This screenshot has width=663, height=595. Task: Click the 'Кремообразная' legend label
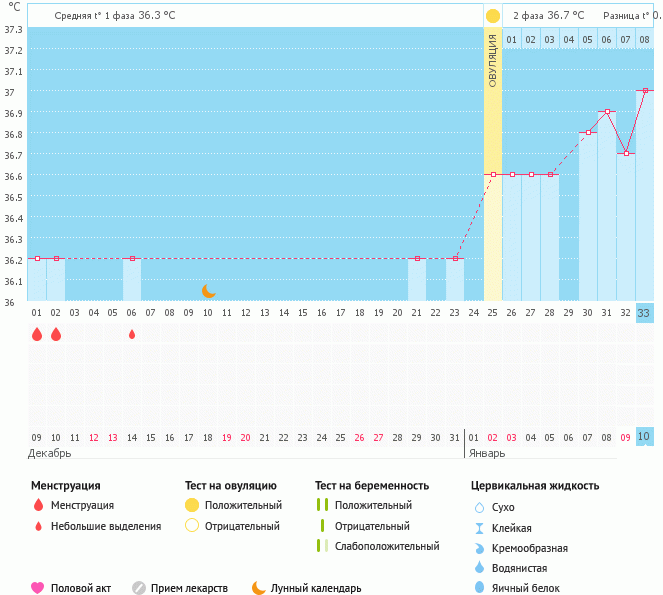point(530,548)
